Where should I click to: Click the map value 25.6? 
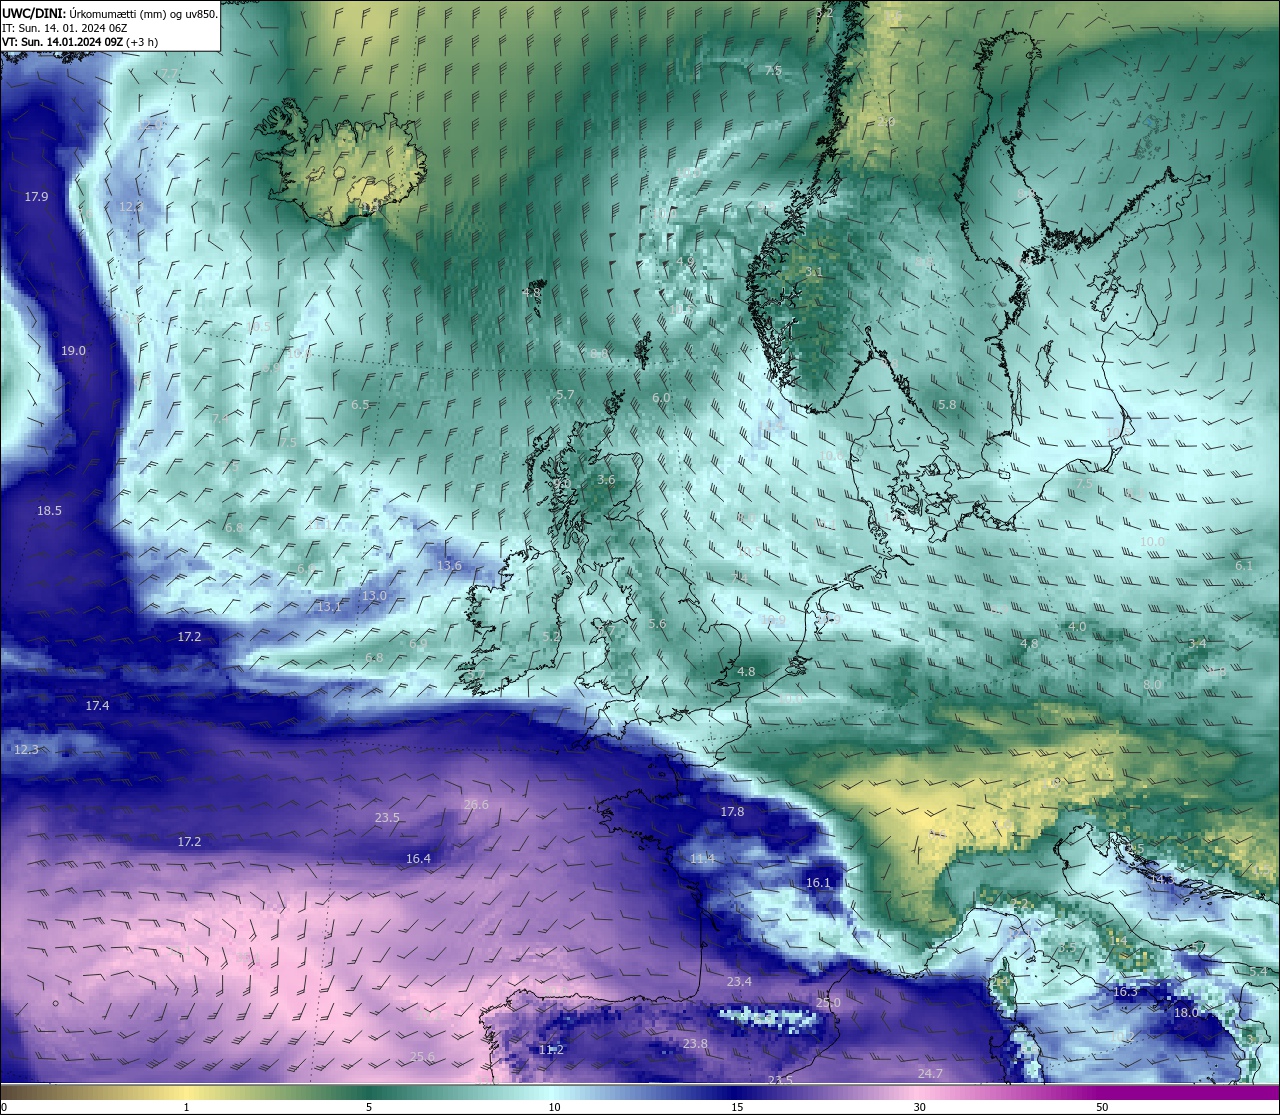[x=422, y=1057]
